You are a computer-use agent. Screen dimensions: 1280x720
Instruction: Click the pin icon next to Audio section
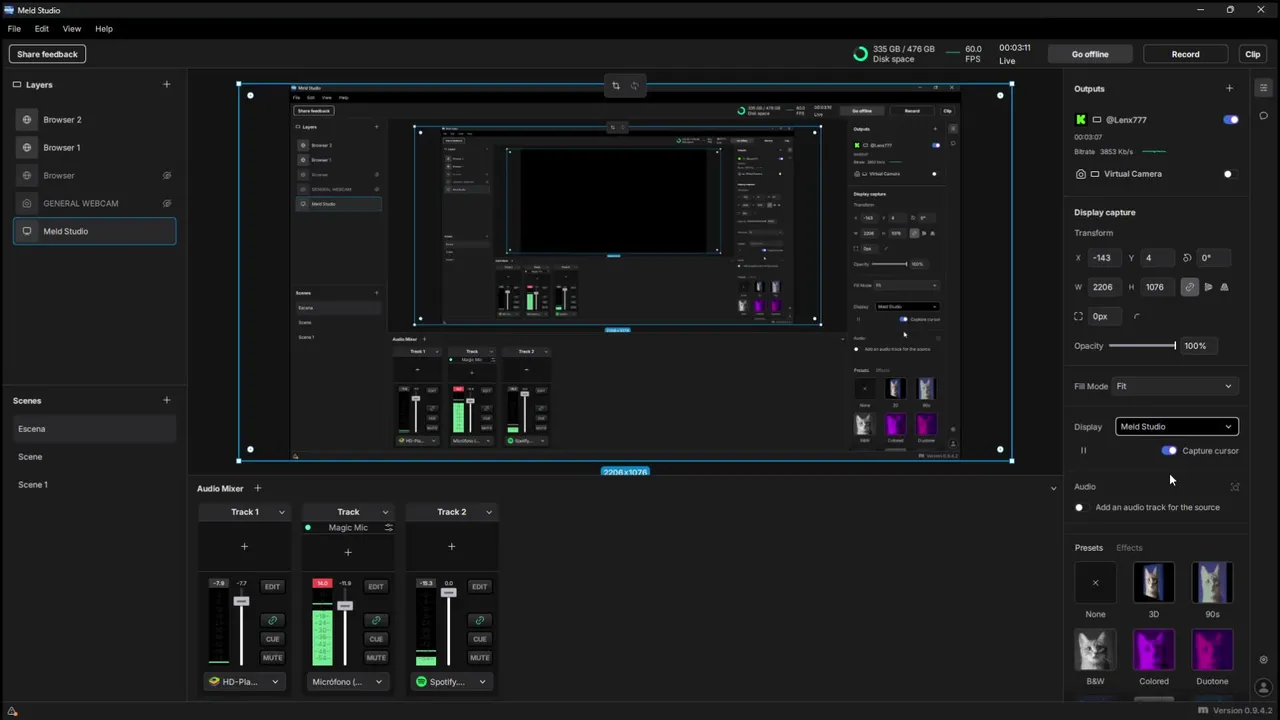click(x=1235, y=487)
